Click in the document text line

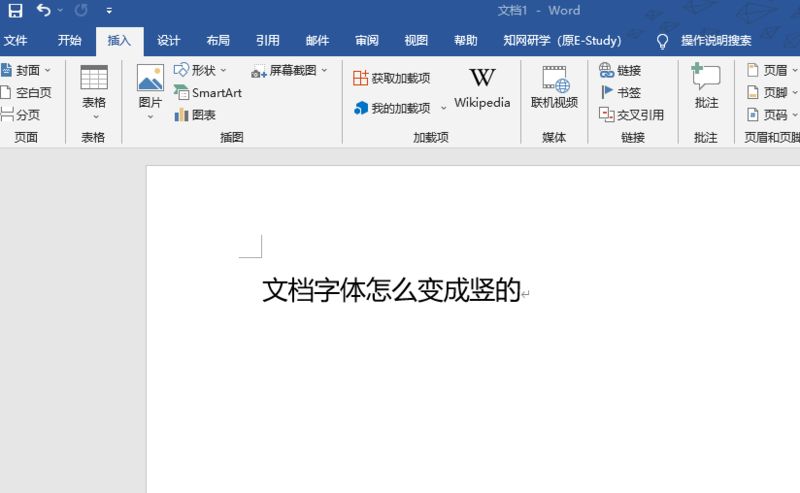pos(391,291)
